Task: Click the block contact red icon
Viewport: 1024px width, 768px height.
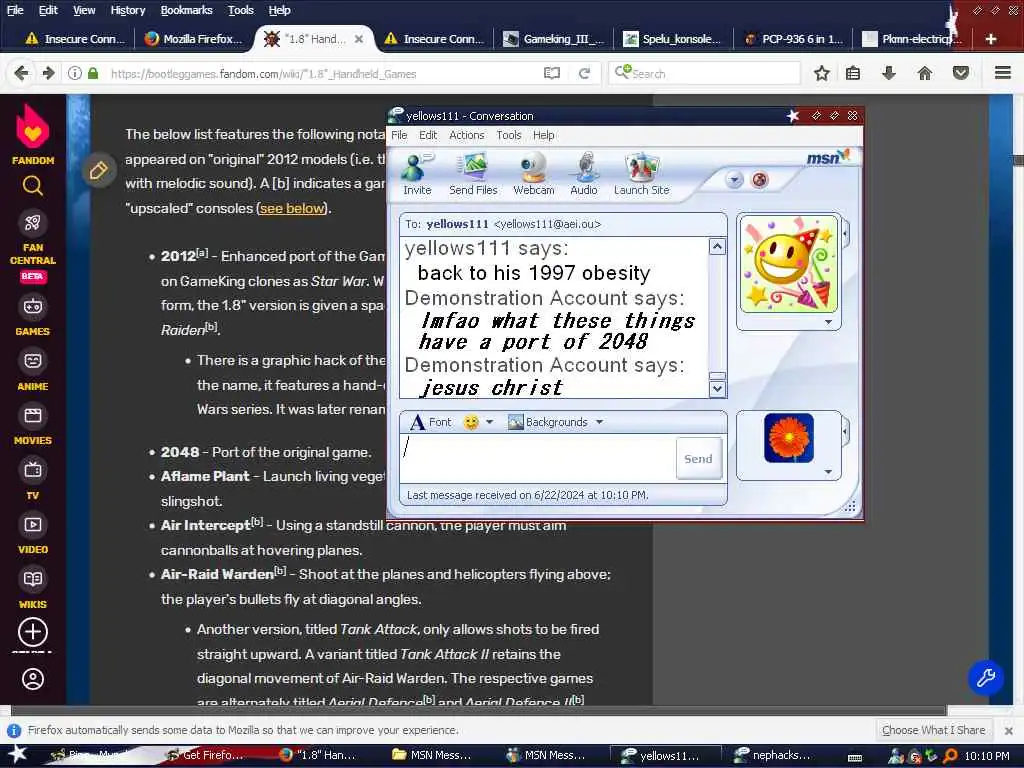Action: coord(760,180)
